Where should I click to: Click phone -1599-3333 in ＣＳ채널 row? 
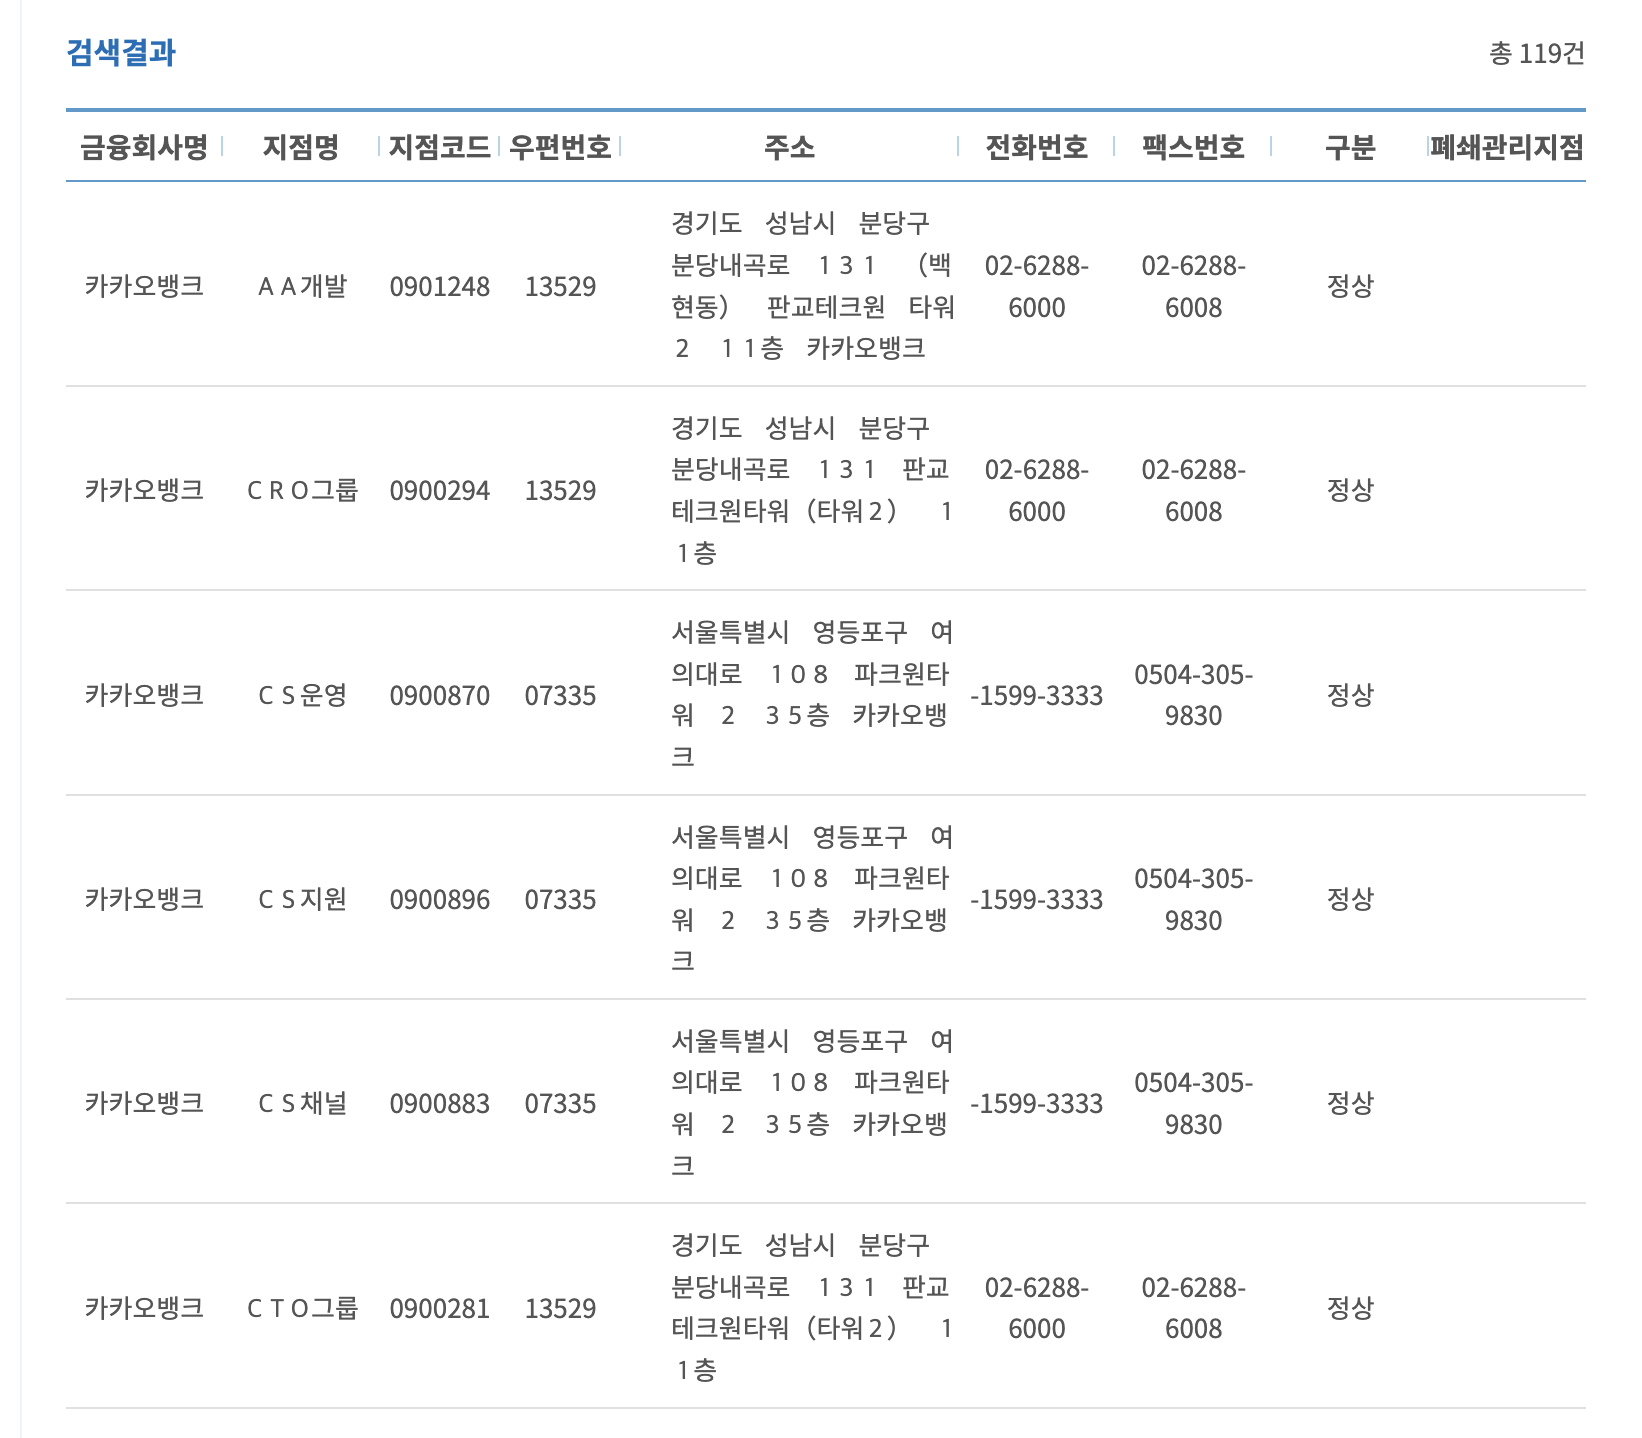click(1036, 1104)
